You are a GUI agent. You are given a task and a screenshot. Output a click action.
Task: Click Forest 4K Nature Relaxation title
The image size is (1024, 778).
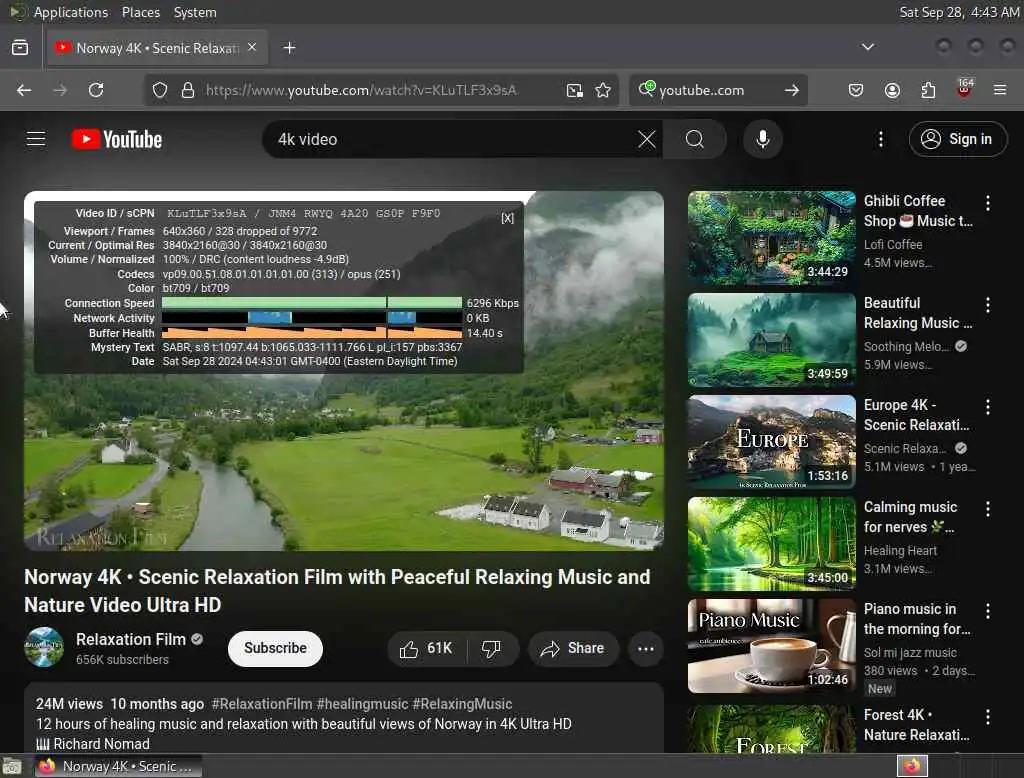(916, 725)
